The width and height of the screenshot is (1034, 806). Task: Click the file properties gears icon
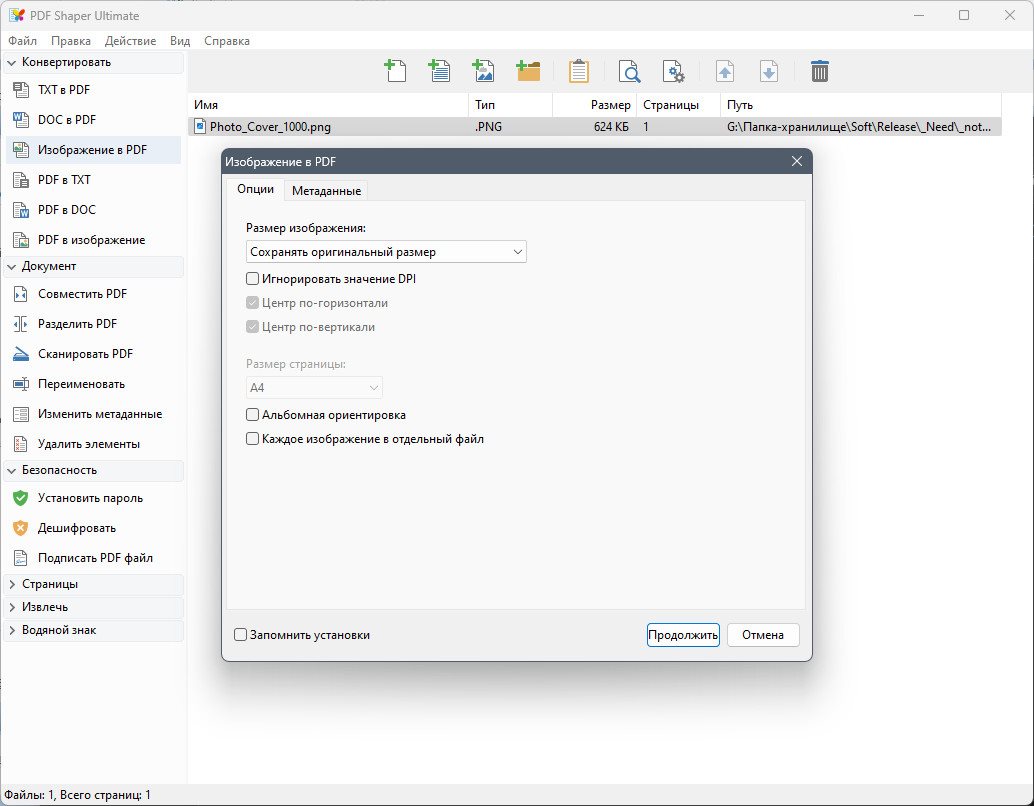pyautogui.click(x=673, y=71)
